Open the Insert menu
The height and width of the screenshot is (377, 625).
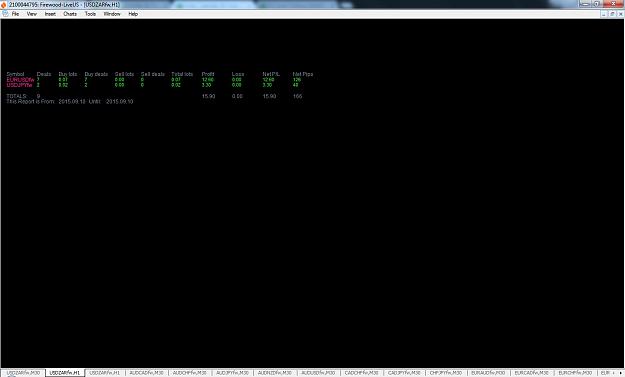pos(50,14)
